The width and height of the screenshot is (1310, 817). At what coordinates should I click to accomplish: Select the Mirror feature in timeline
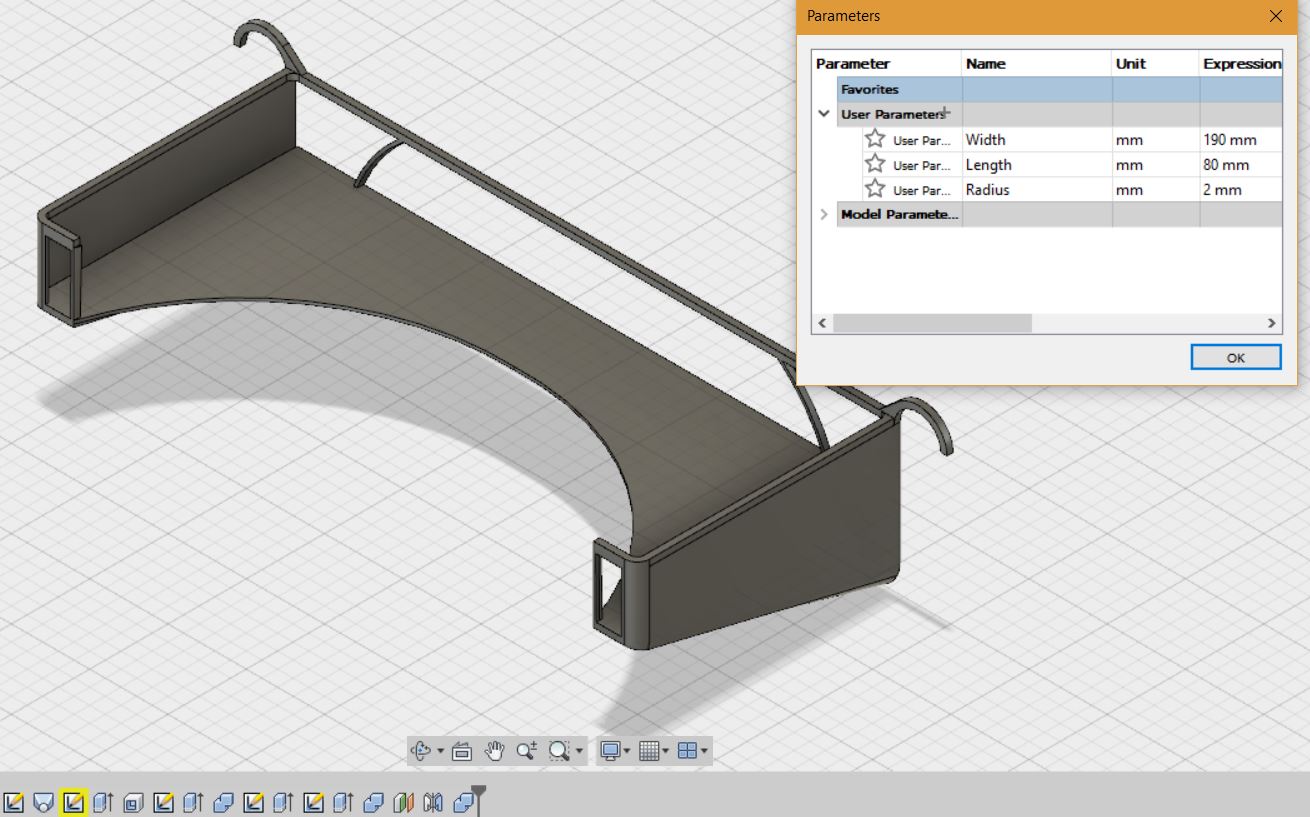(x=433, y=802)
